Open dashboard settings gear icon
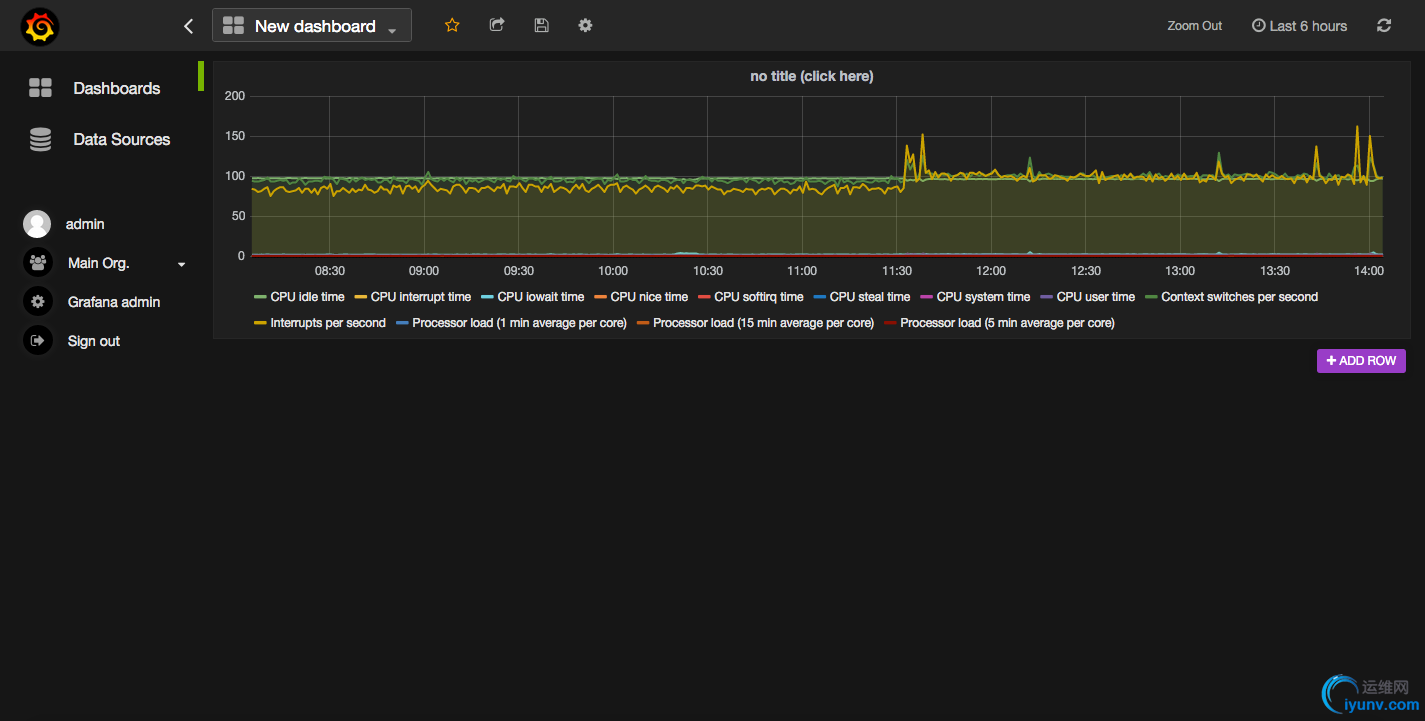This screenshot has width=1425, height=721. (585, 25)
